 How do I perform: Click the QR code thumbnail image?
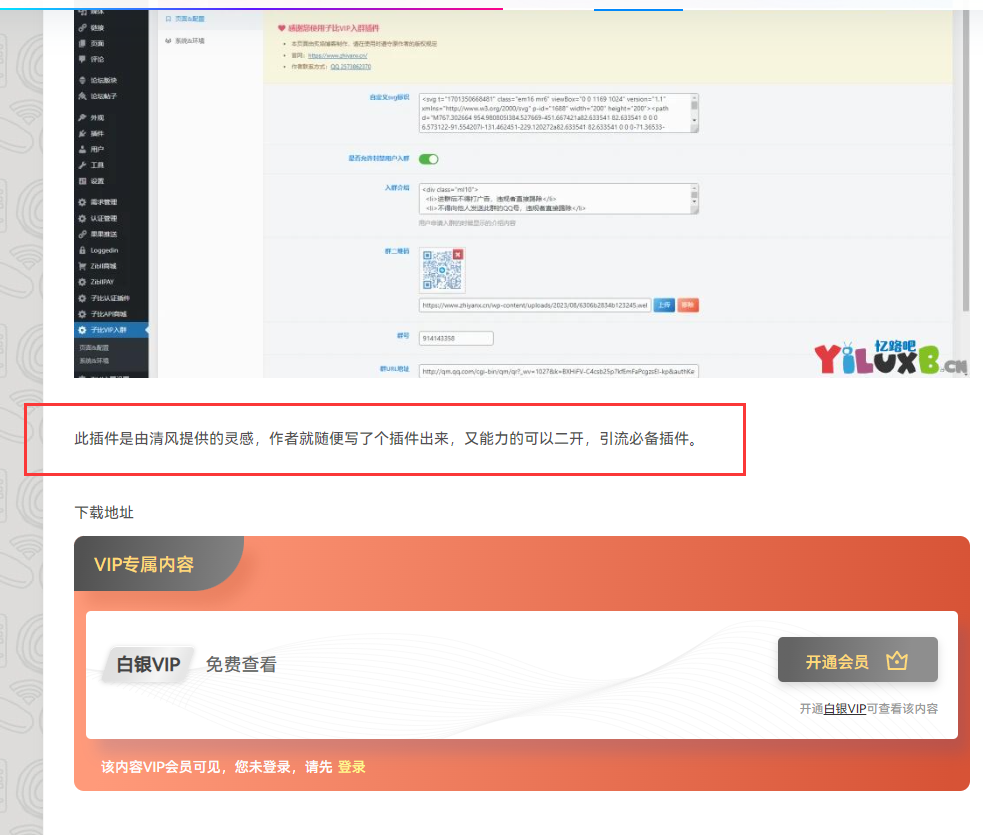[x=438, y=269]
